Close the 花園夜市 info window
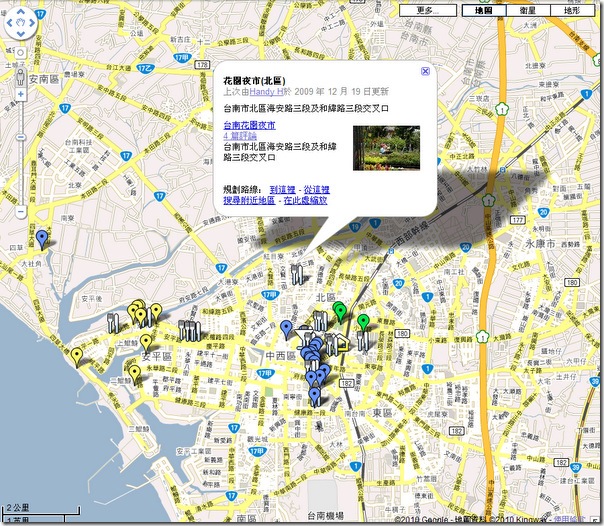 [x=425, y=71]
